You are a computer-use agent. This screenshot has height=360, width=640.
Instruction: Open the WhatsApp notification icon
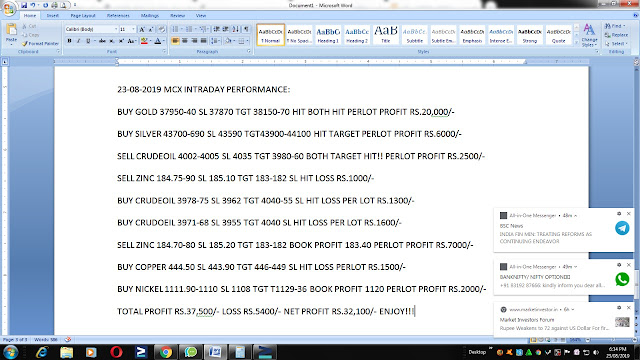click(x=622, y=279)
